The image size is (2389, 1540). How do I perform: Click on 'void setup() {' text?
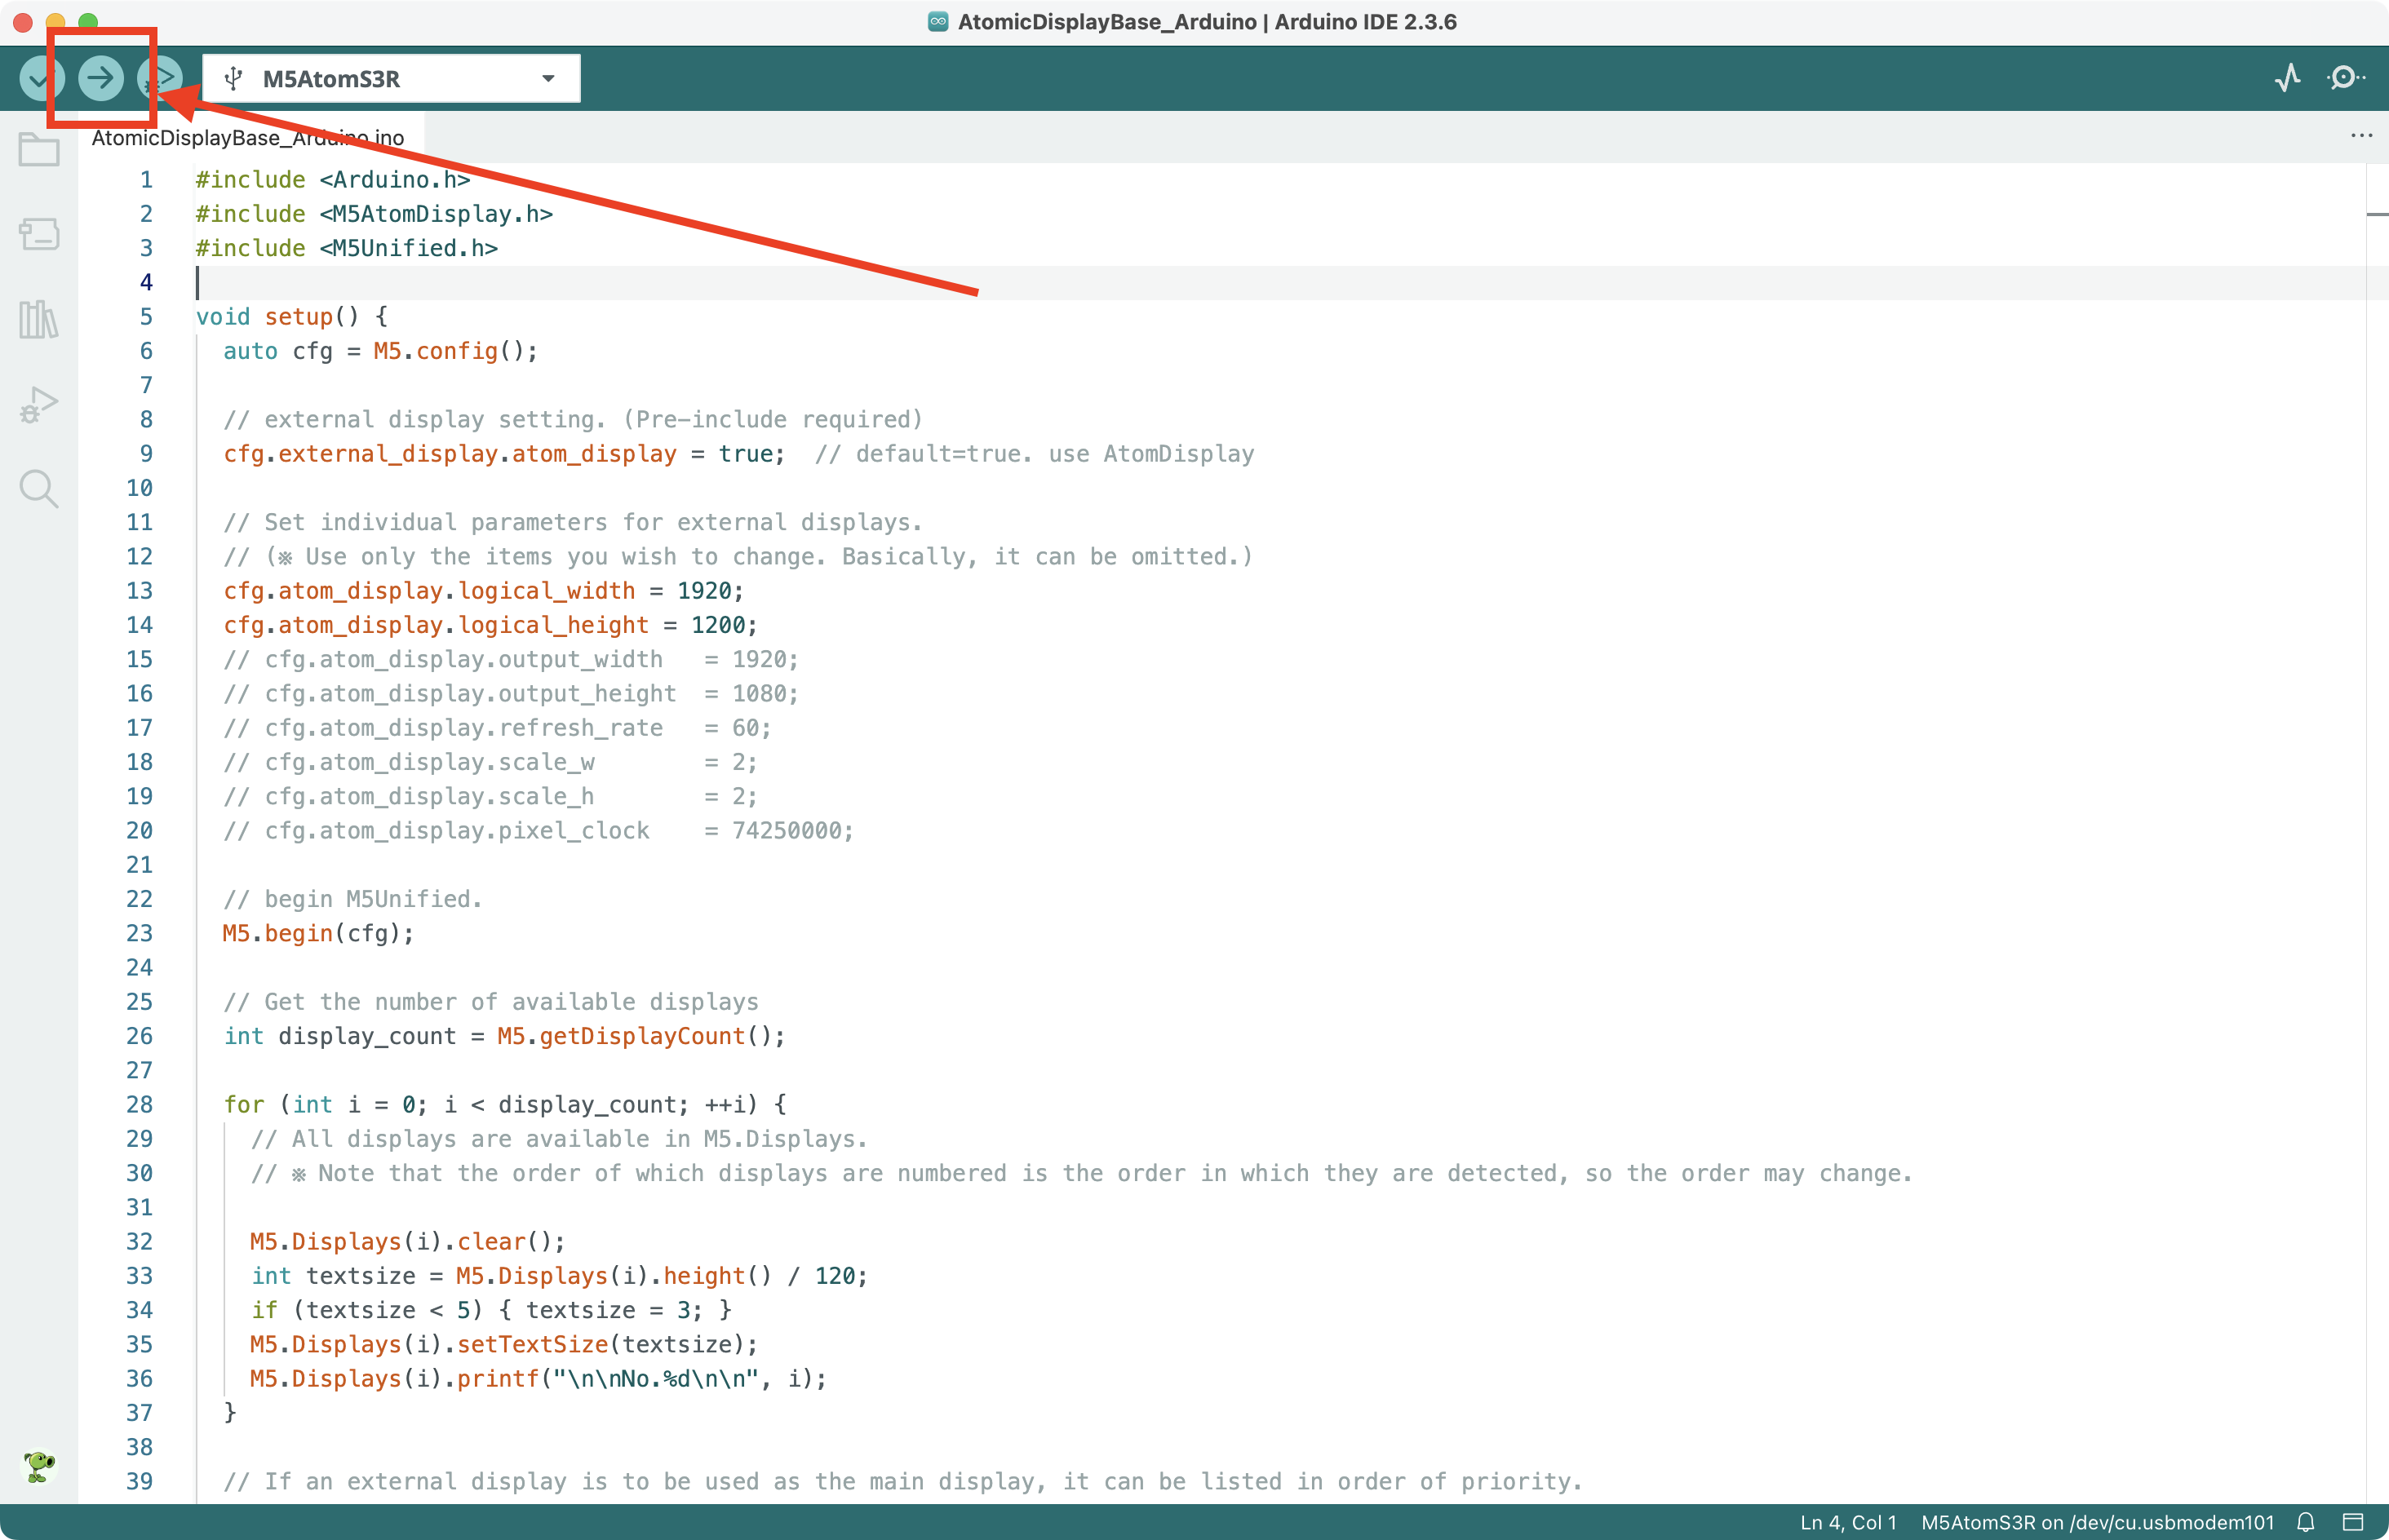pos(291,317)
